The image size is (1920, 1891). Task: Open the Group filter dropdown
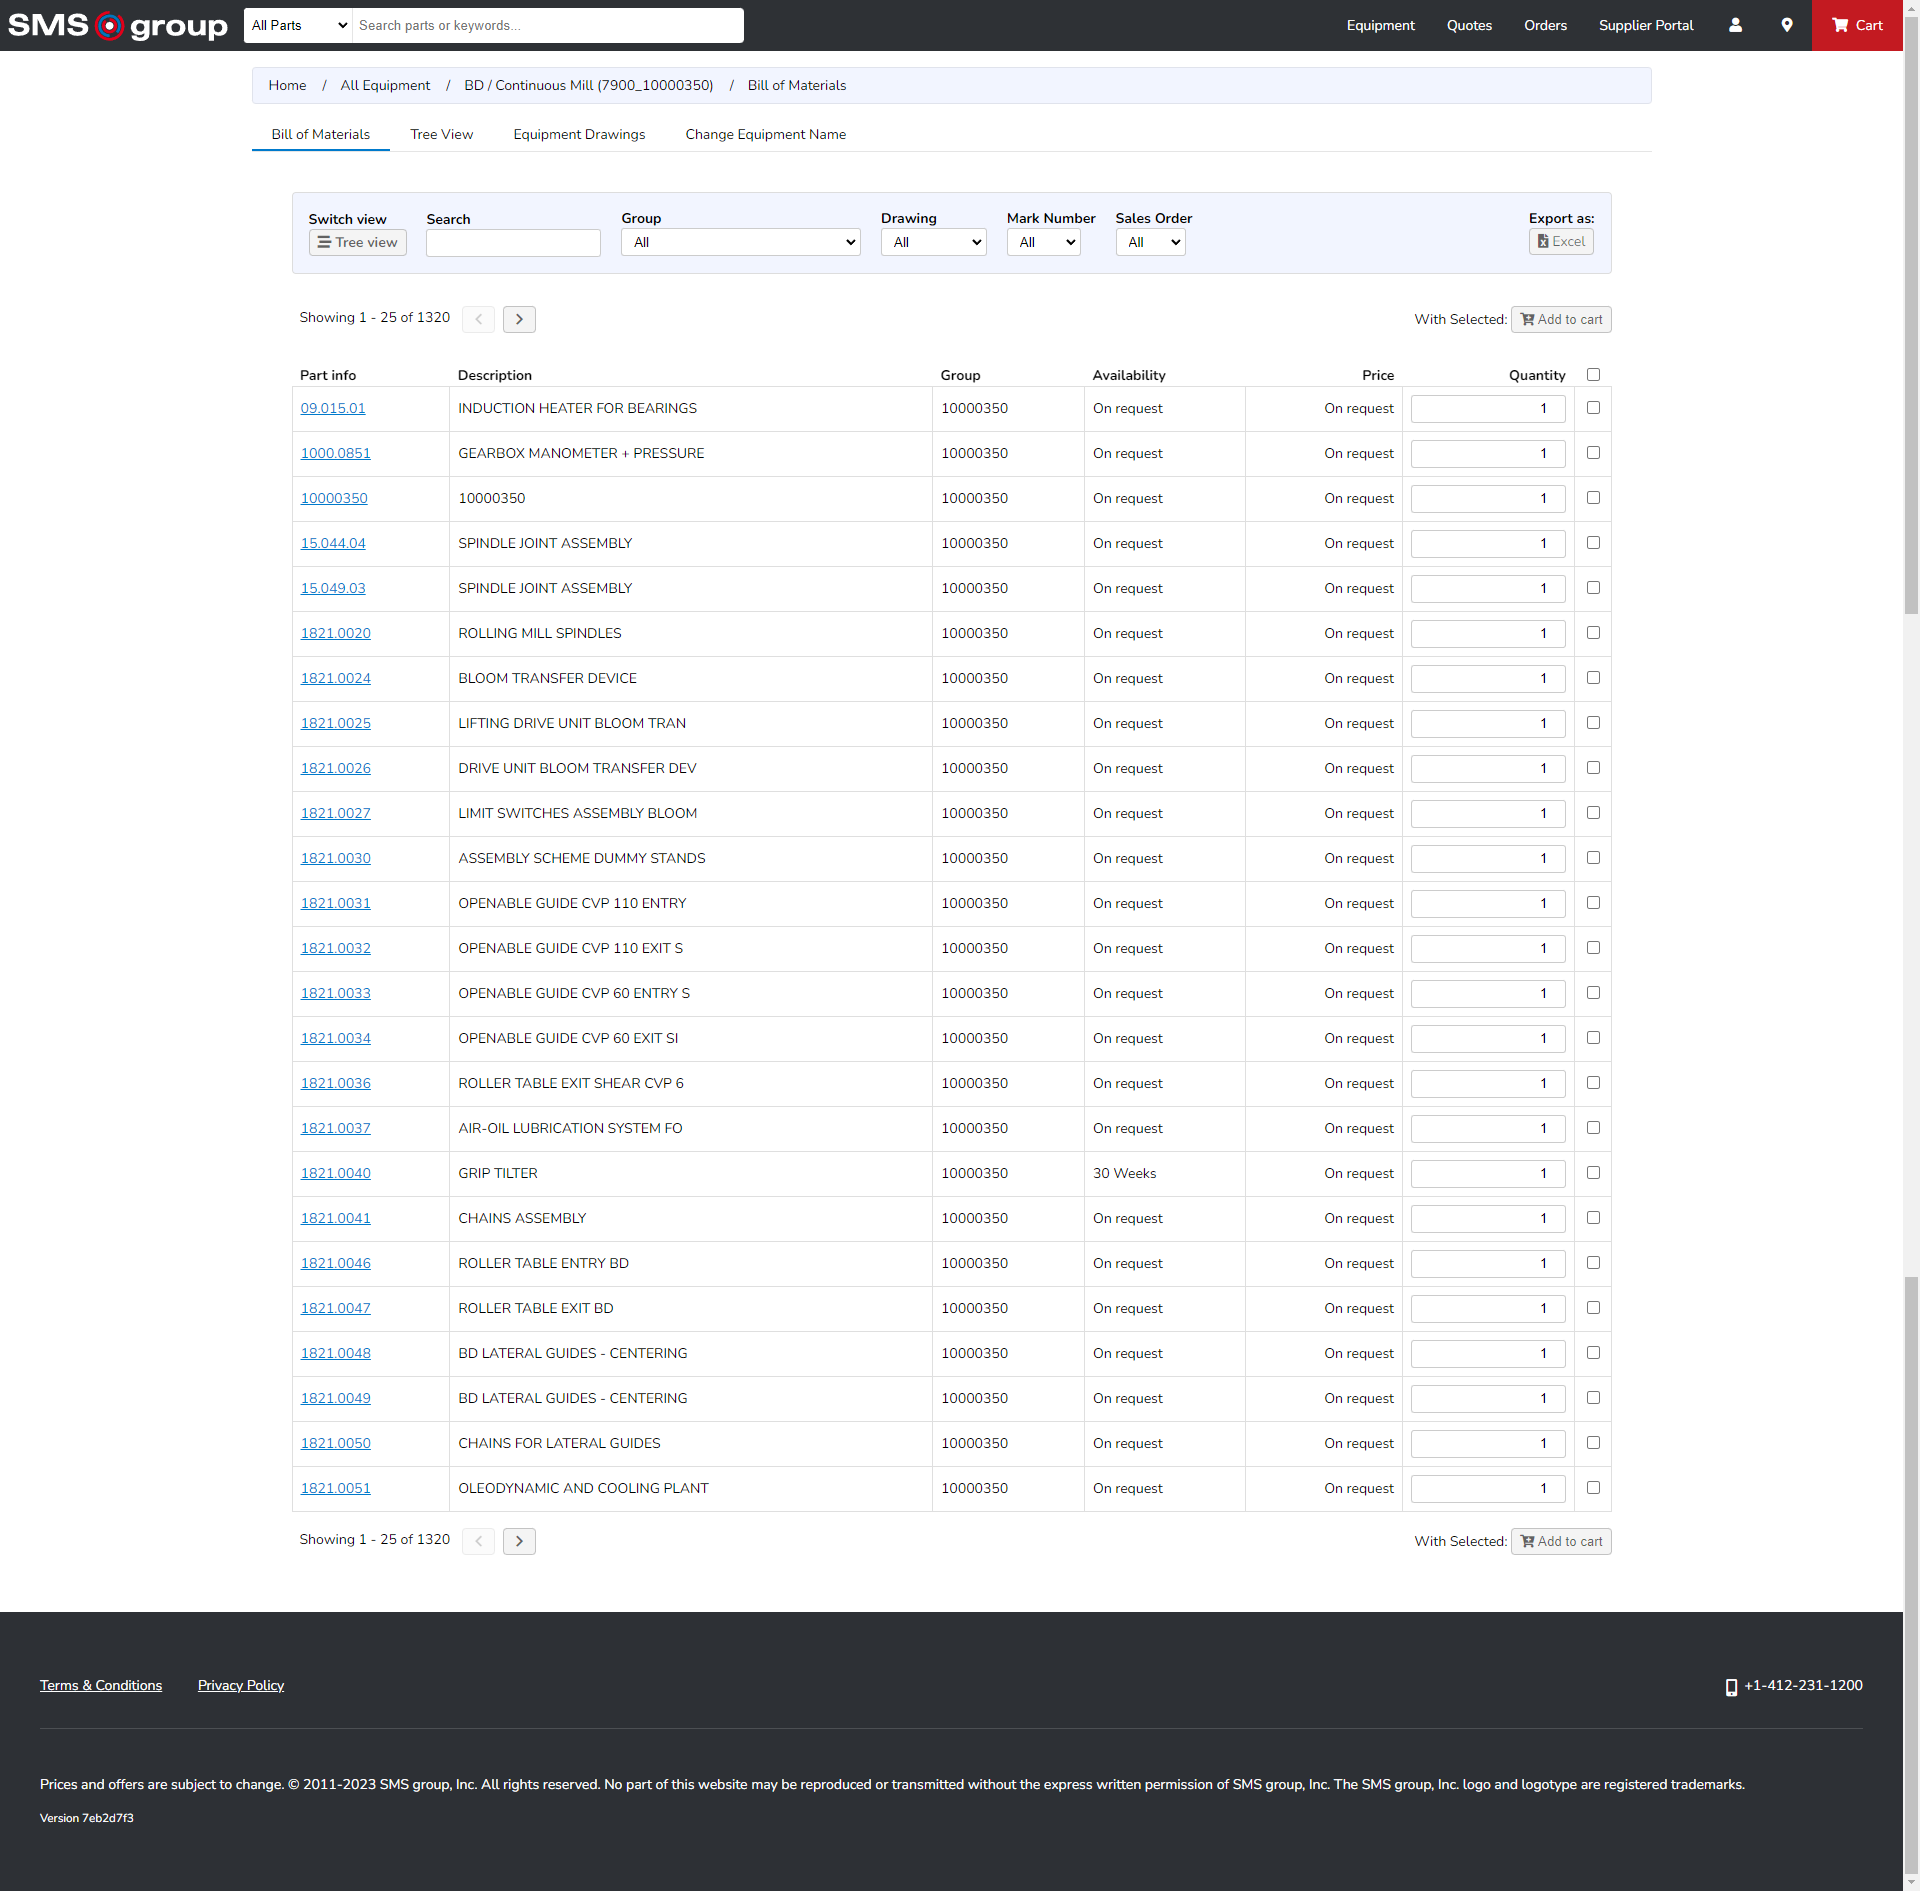coord(740,242)
